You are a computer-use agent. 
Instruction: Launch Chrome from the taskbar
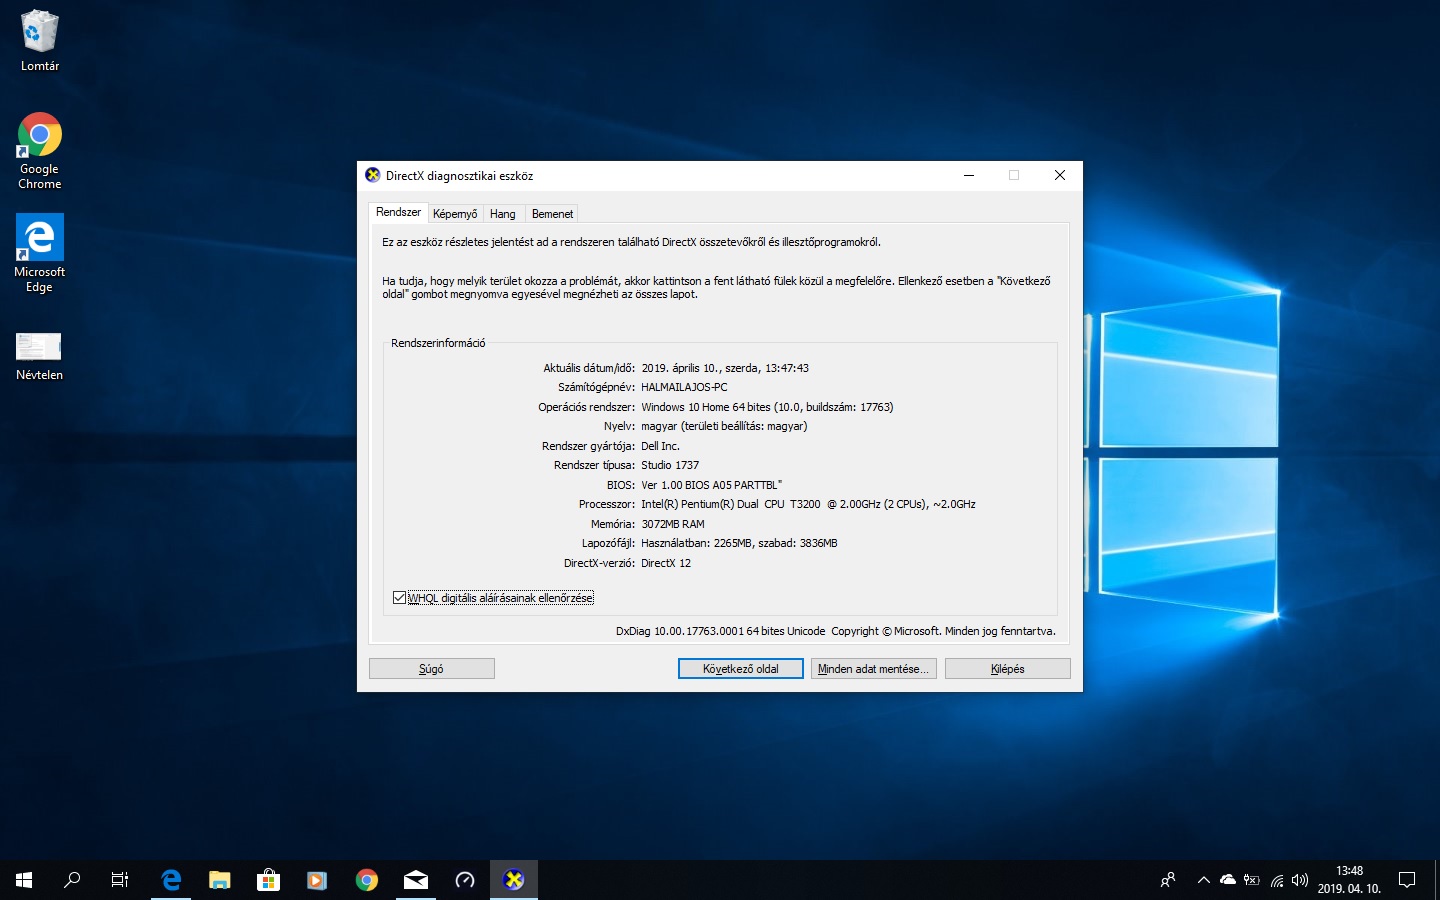[366, 880]
